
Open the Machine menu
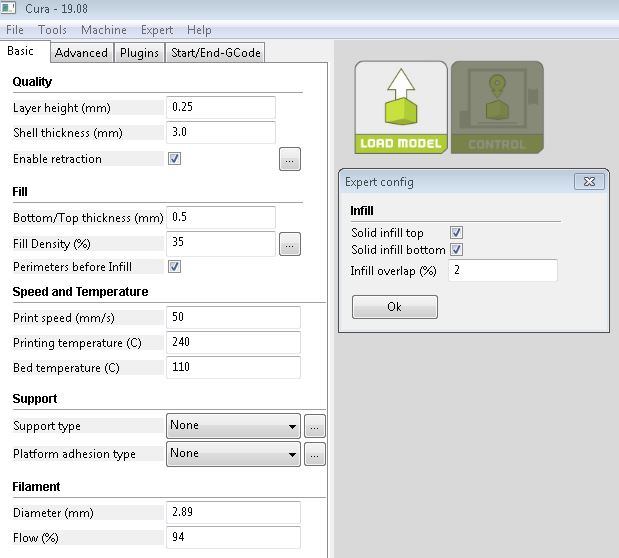tap(104, 30)
